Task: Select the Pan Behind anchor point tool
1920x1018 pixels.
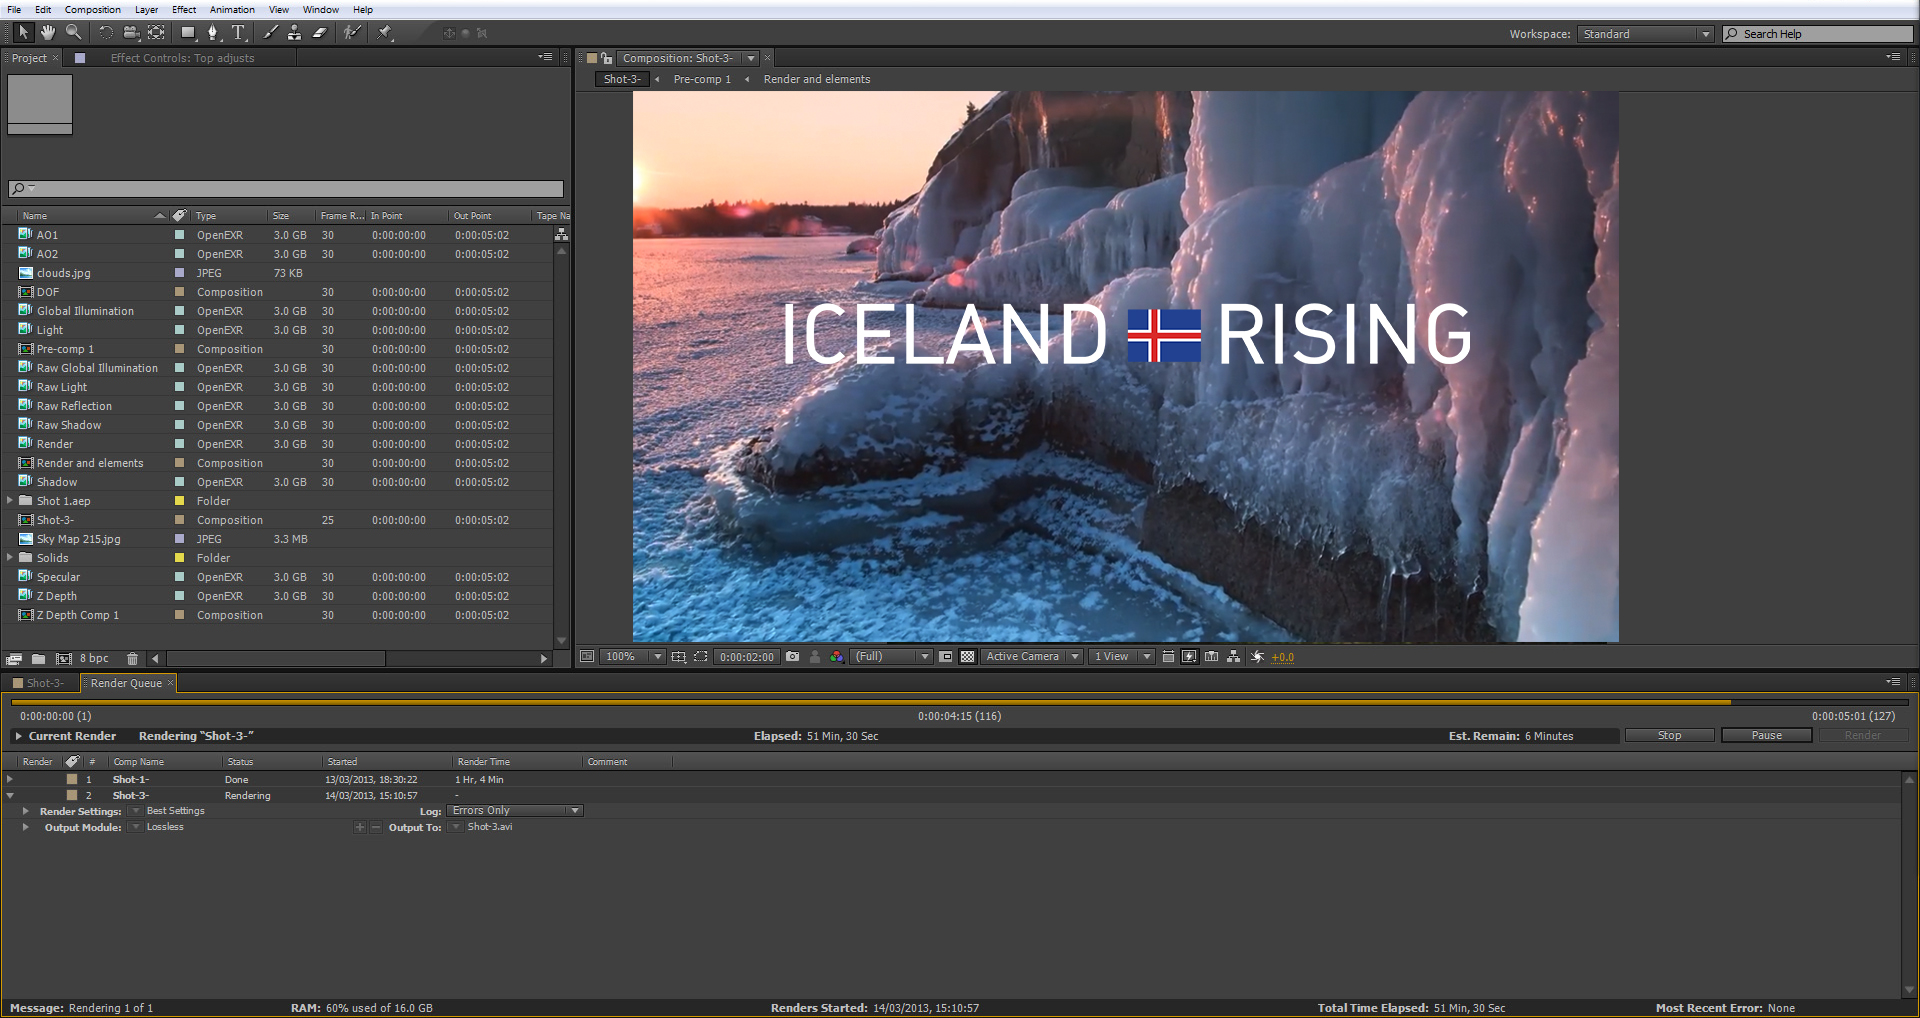Action: point(156,32)
